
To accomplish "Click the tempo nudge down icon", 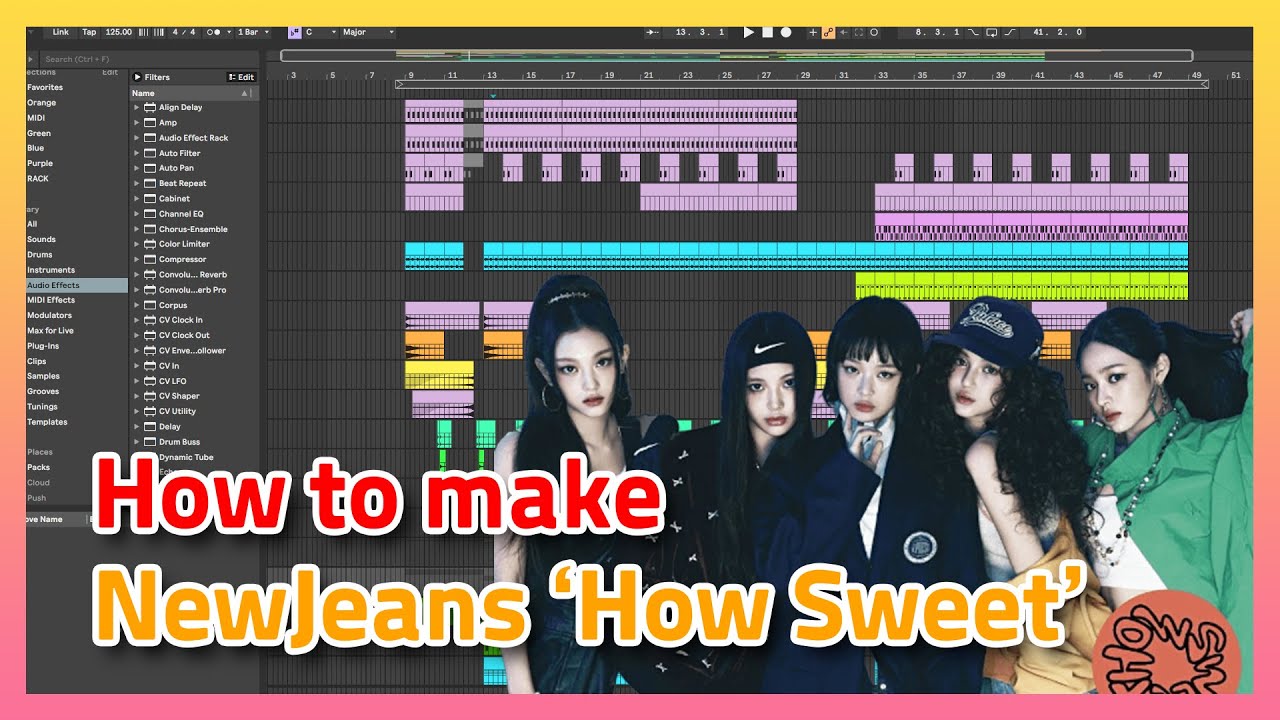I will pos(143,32).
